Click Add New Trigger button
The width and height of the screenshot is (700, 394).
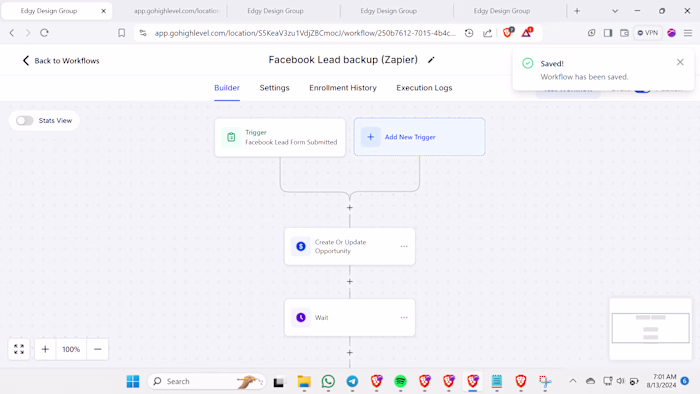point(419,137)
